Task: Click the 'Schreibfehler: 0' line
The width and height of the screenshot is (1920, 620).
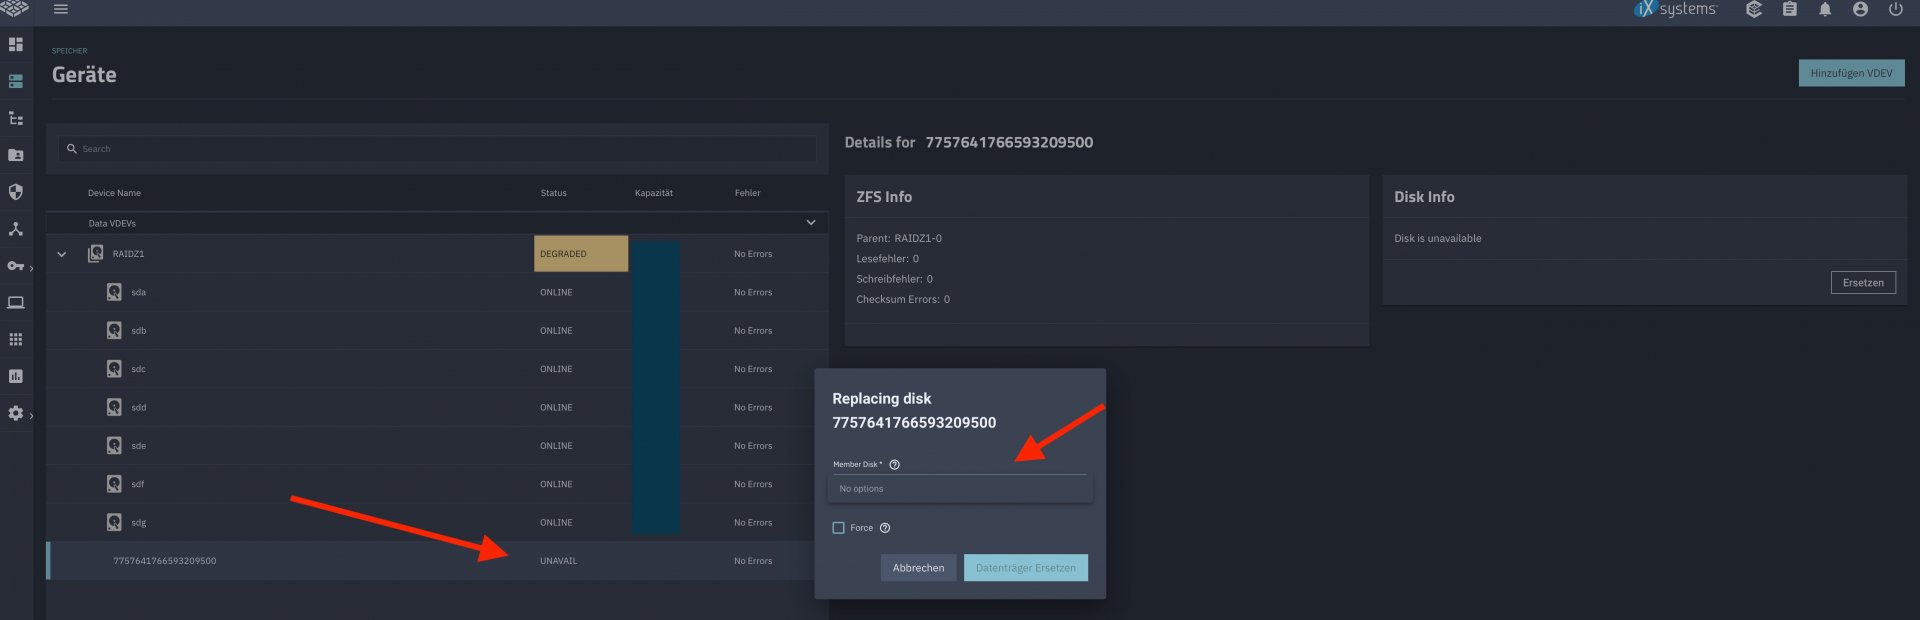Action: [894, 279]
